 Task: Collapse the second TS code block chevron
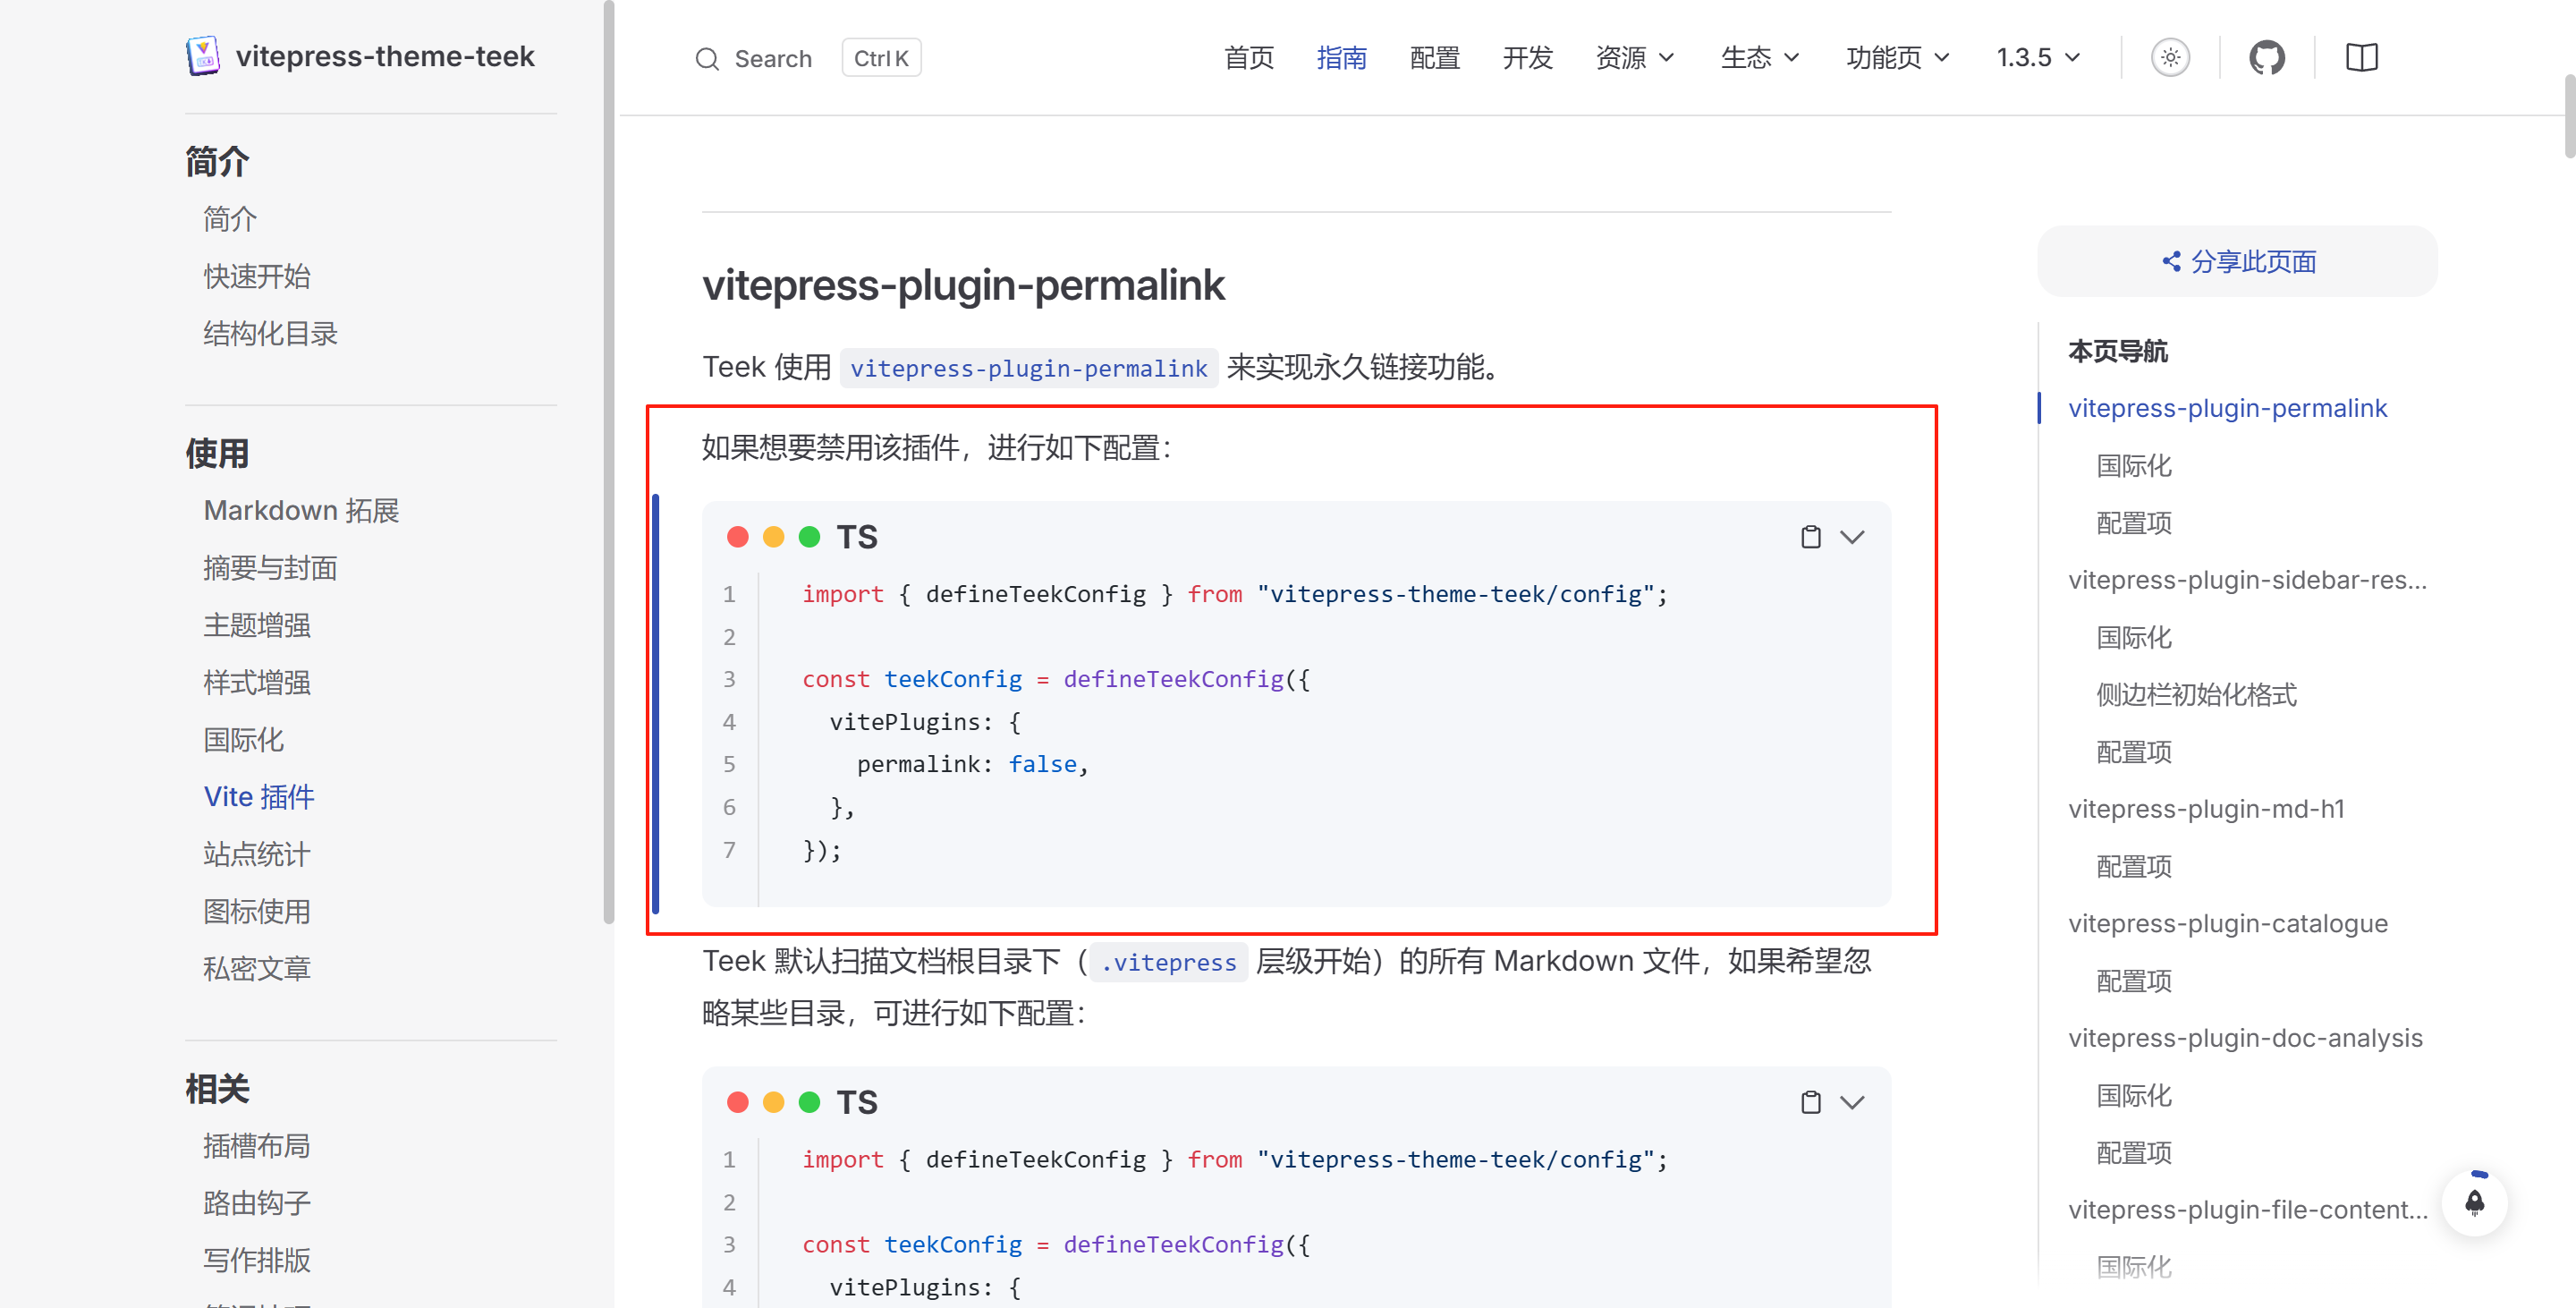click(1852, 1102)
